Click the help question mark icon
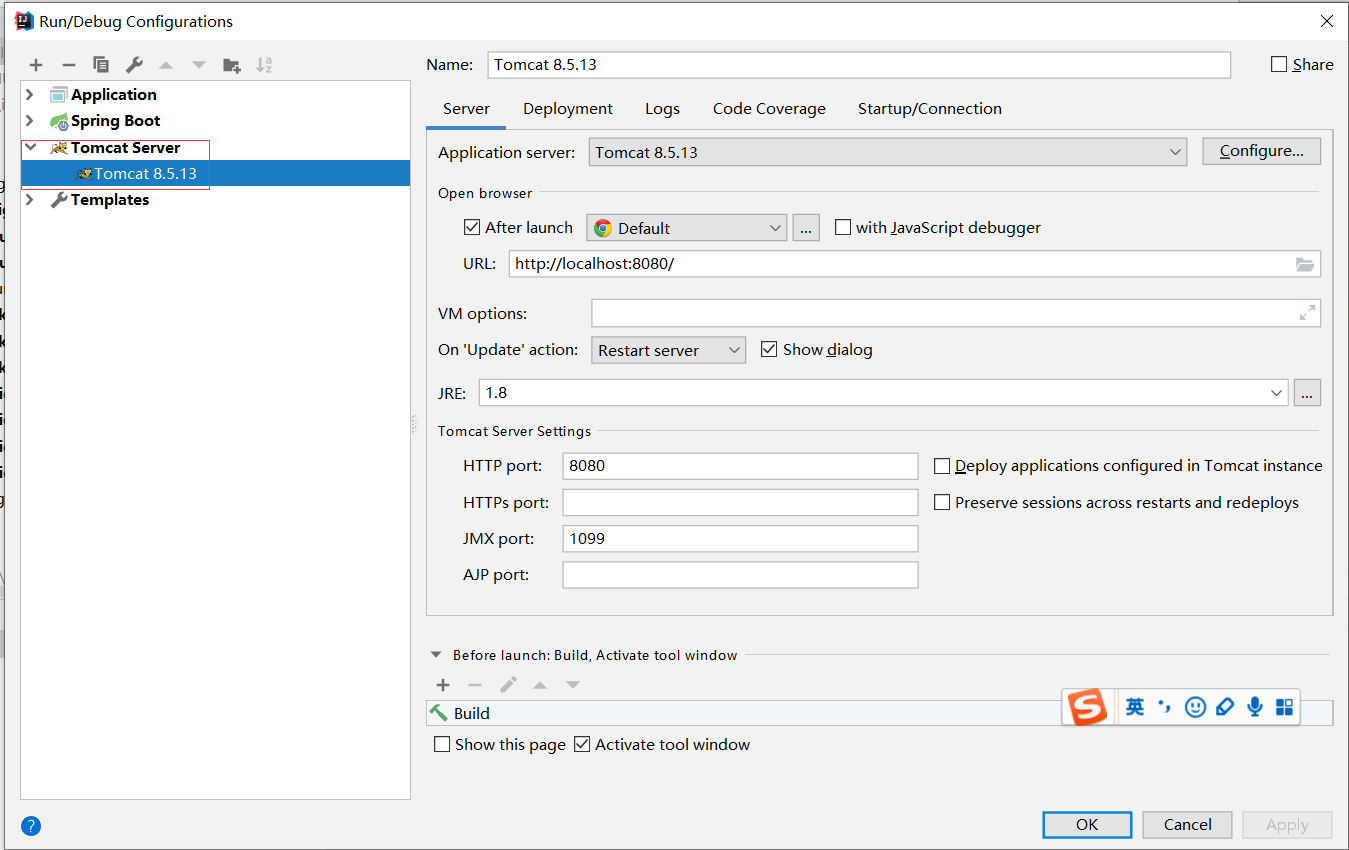The width and height of the screenshot is (1349, 850). click(31, 826)
